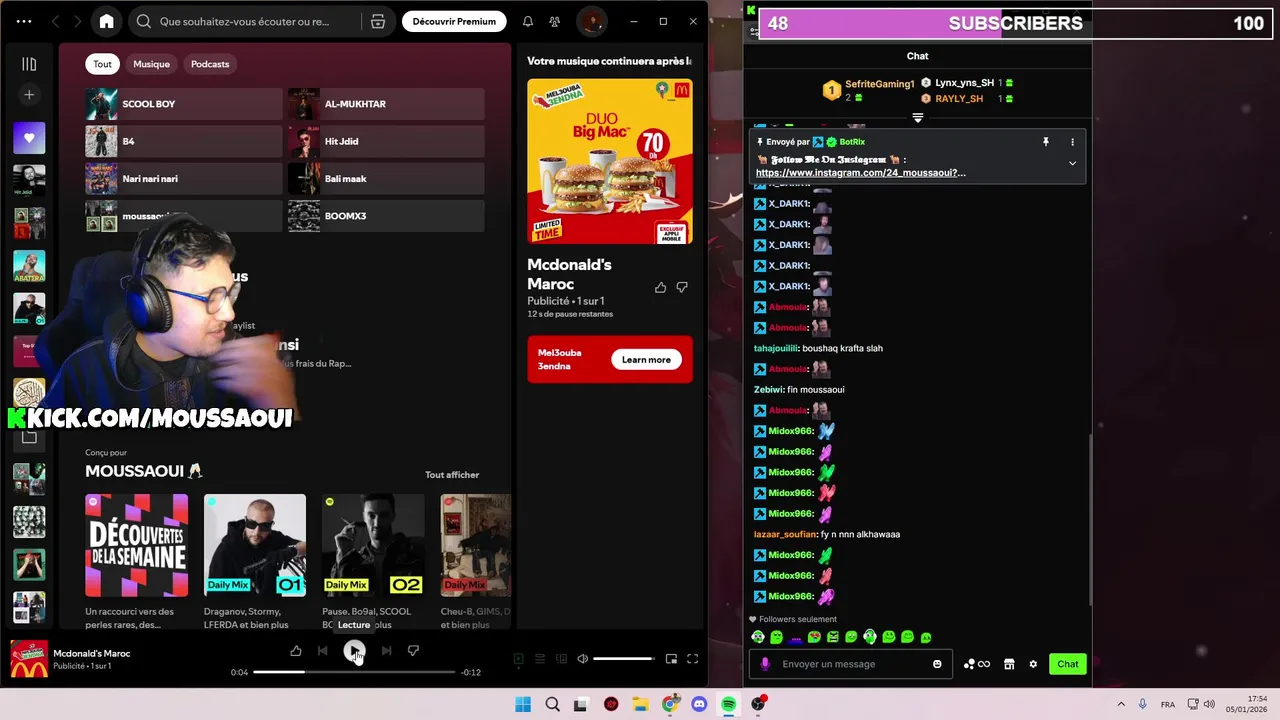The width and height of the screenshot is (1280, 720).
Task: Open SCOOL BOY shortcut tile
Action: tap(184, 104)
